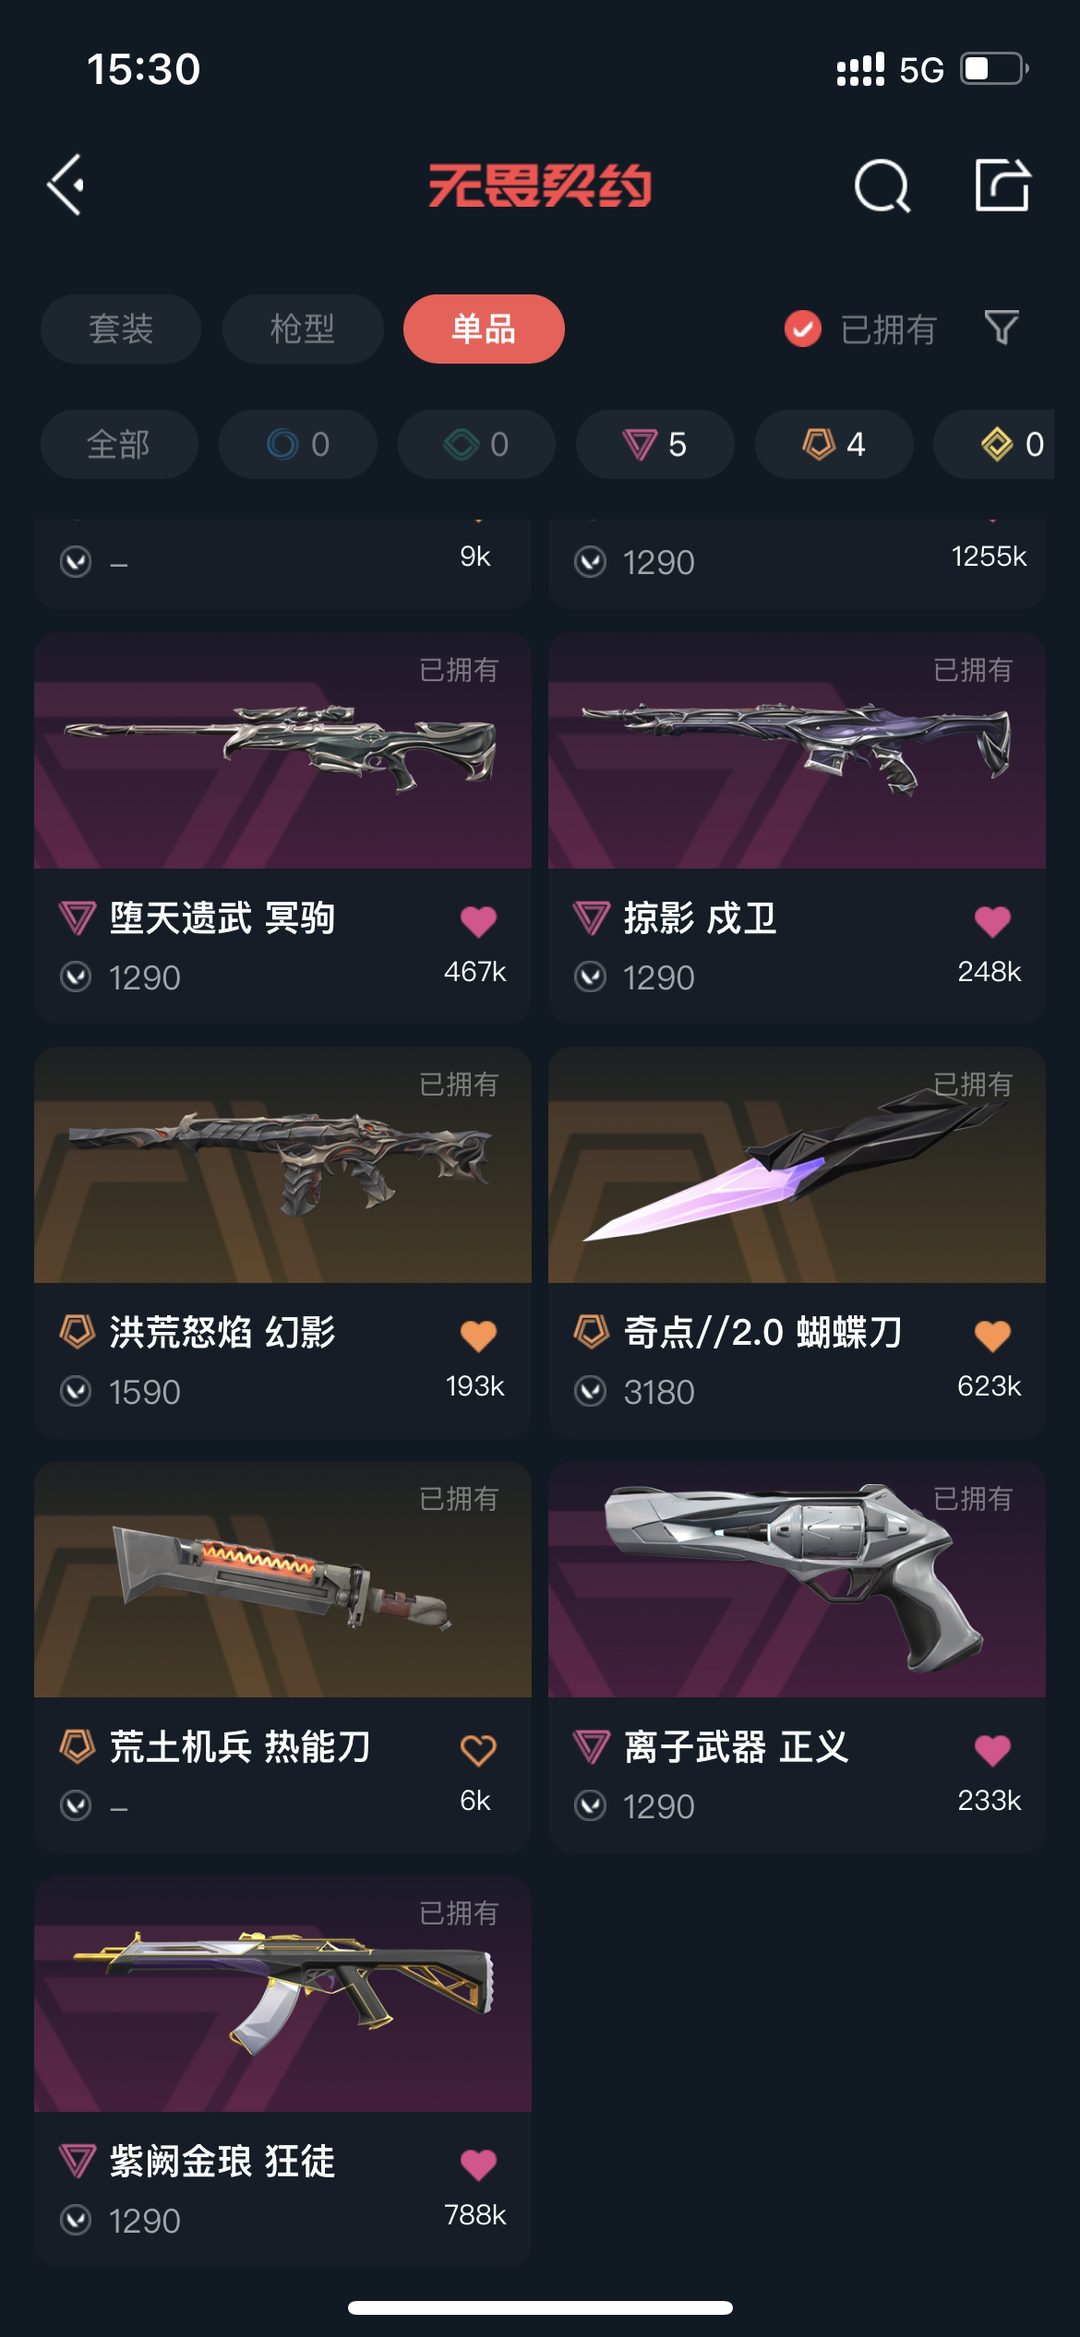Switch to the 枪型 tab
The height and width of the screenshot is (2337, 1080).
[x=302, y=329]
